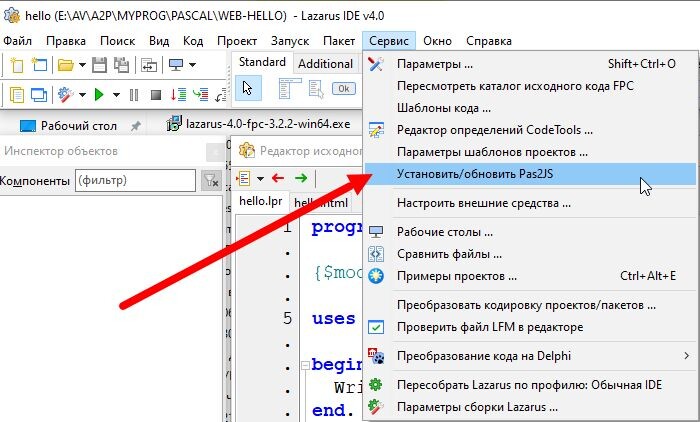Choose Пересобрать Lazarus по профилю: Обычная IDE
Image resolution: width=700 pixels, height=422 pixels.
pos(530,385)
